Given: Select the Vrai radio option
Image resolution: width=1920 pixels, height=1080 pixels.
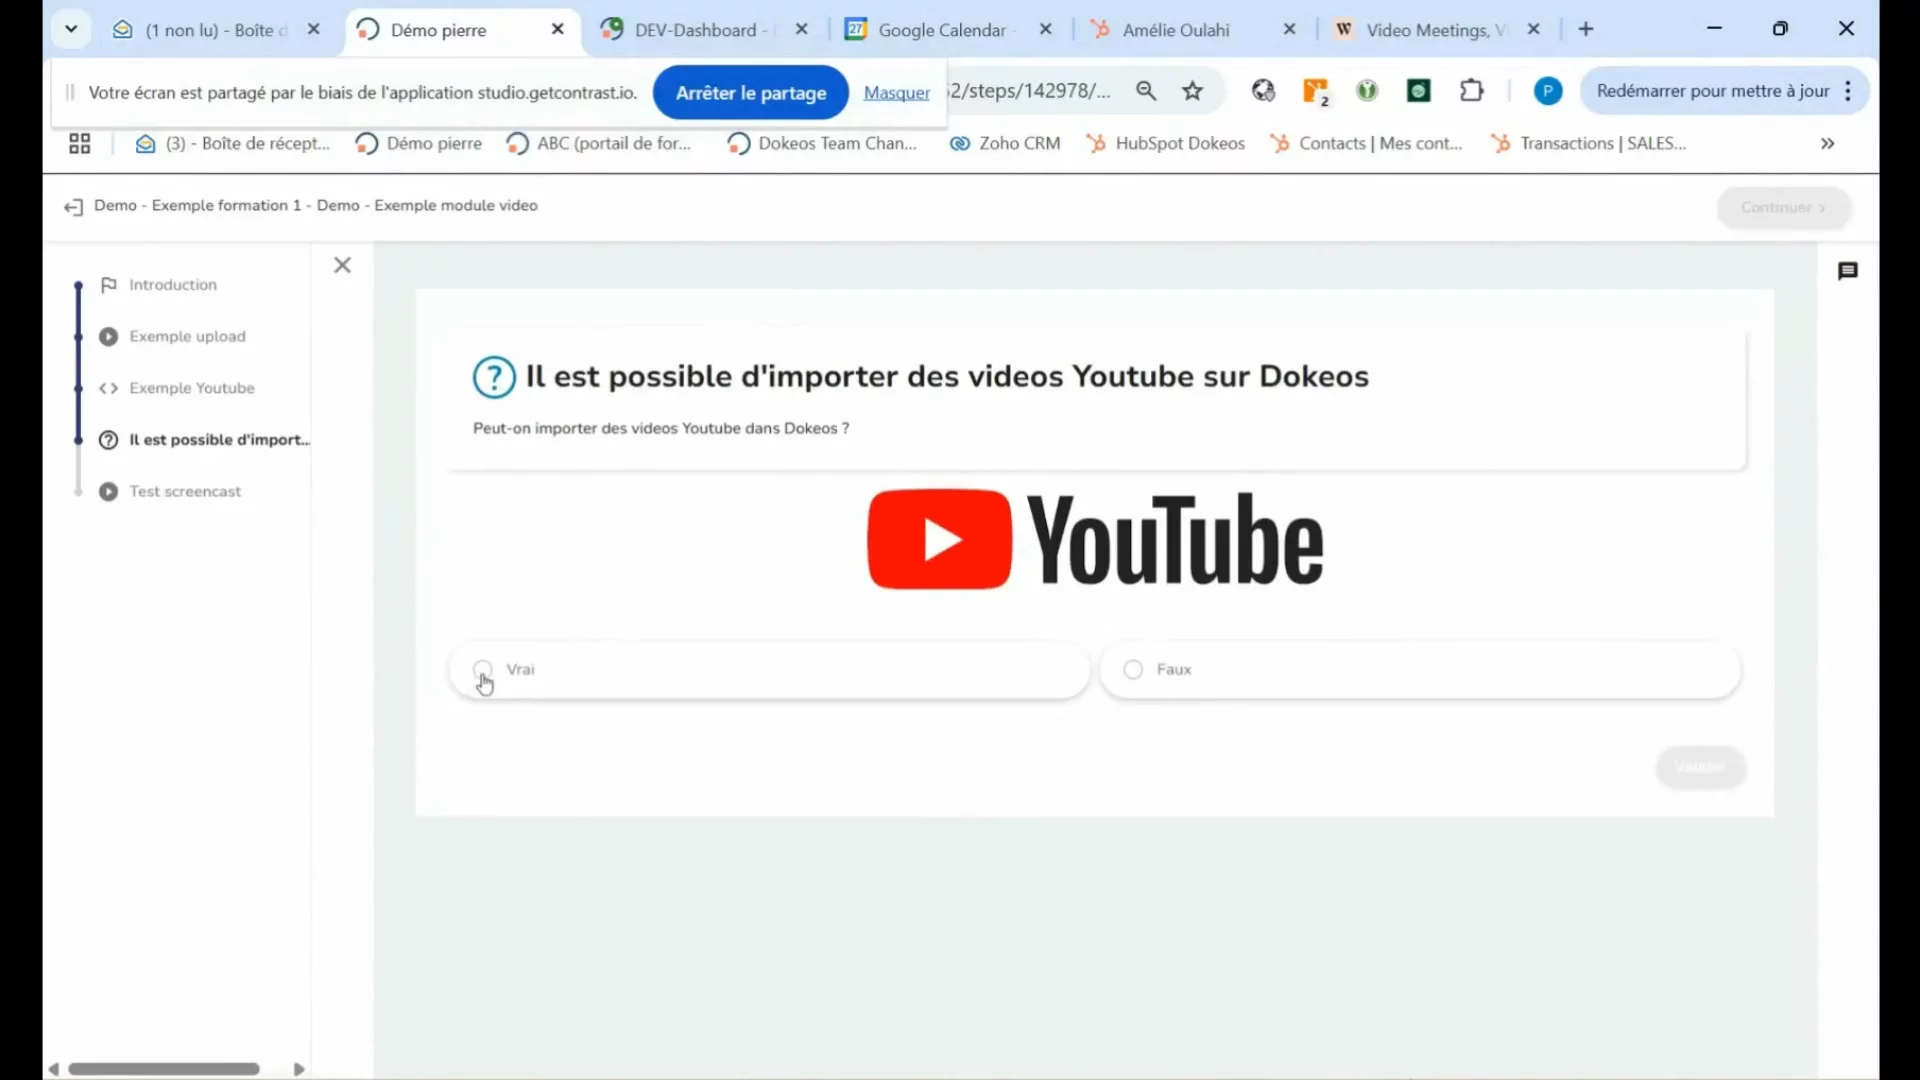Looking at the screenshot, I should click(x=483, y=669).
